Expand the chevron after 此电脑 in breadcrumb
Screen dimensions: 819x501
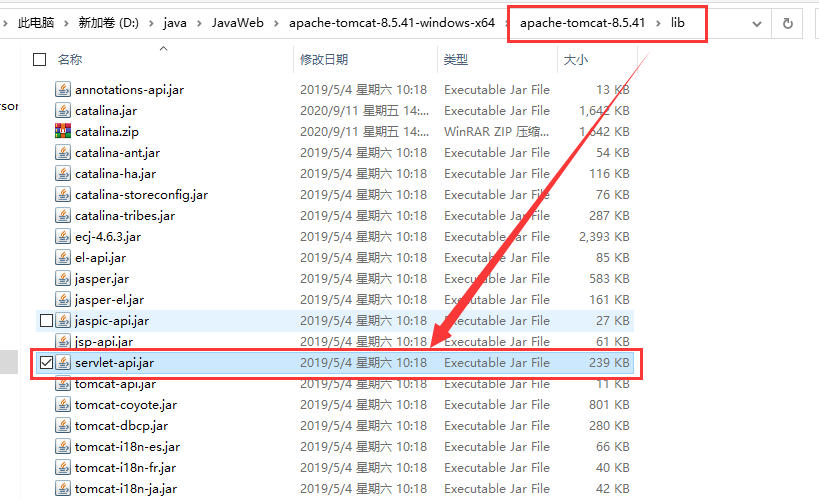[66, 23]
